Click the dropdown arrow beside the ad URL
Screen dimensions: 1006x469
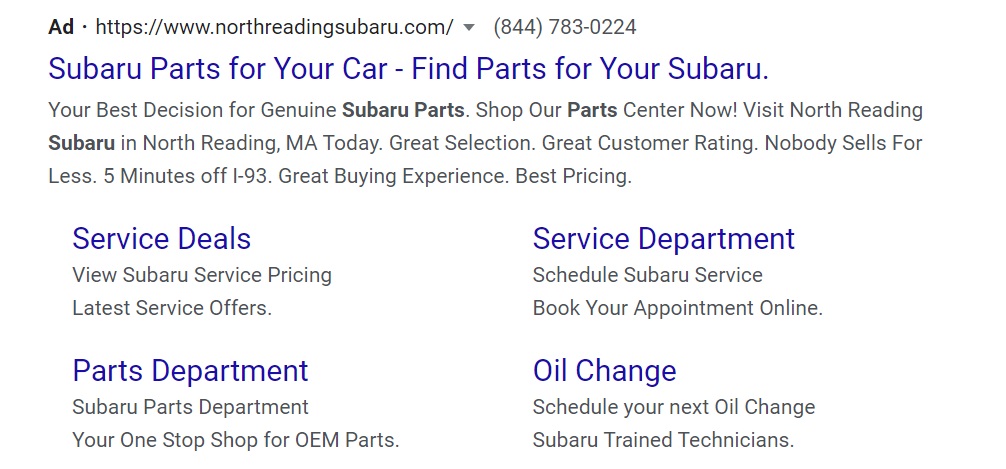point(469,28)
